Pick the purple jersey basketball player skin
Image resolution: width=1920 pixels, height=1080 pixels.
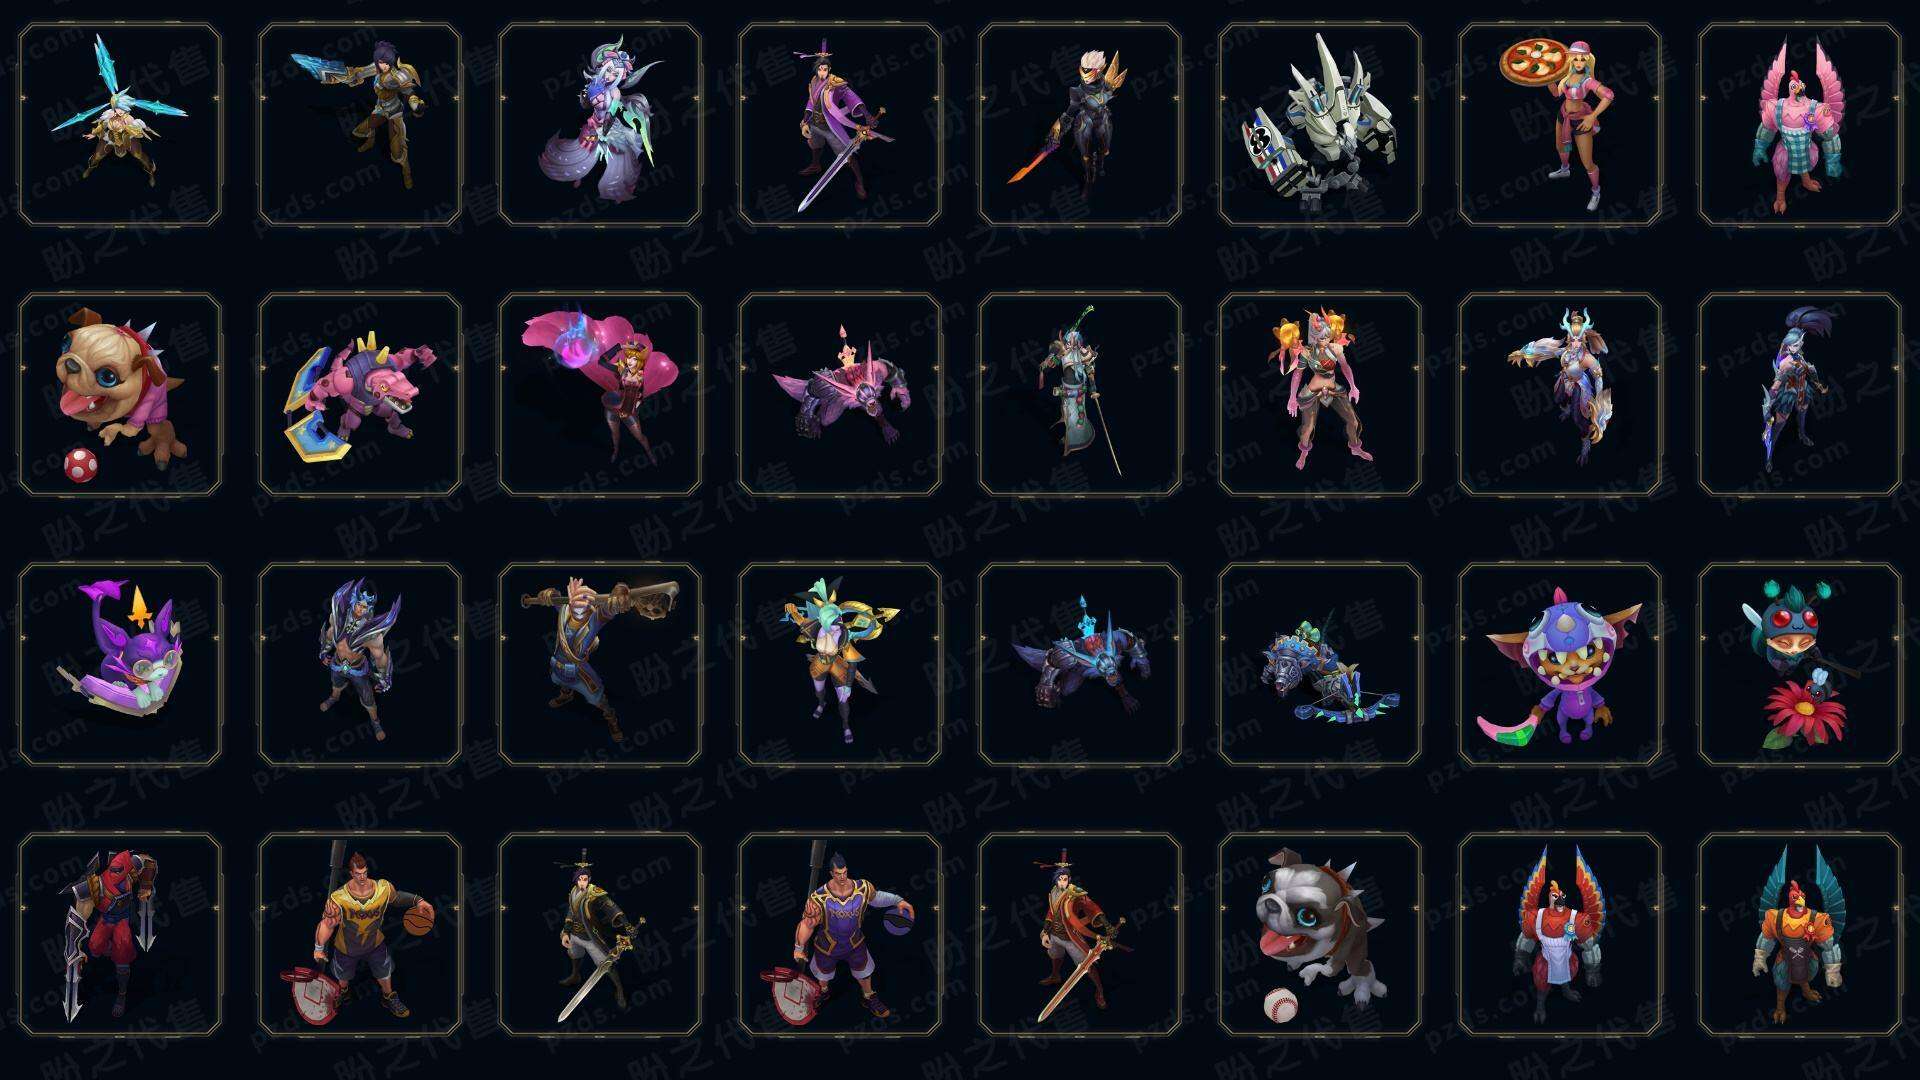(x=840, y=935)
